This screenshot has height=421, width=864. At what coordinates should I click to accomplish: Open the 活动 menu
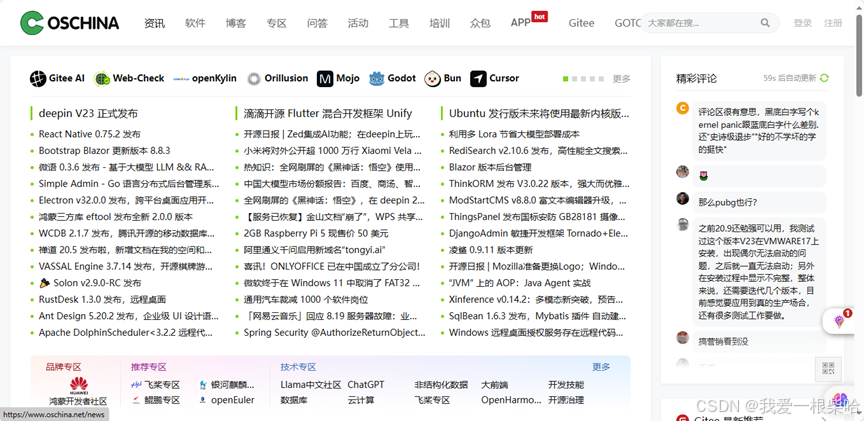click(358, 23)
